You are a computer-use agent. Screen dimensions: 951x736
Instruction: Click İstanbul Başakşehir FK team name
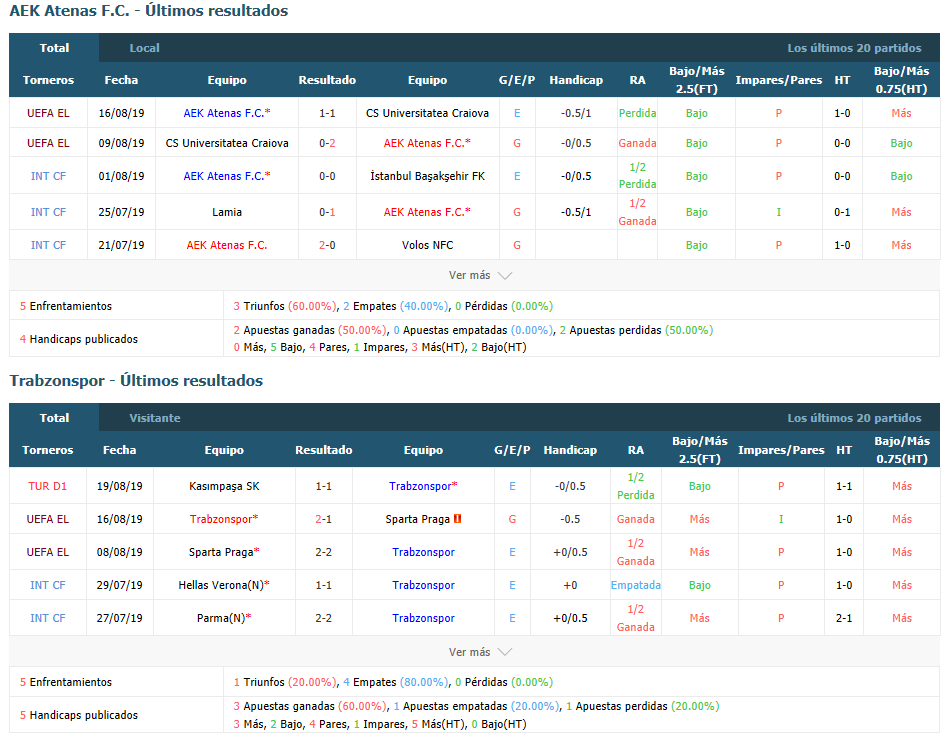click(x=427, y=176)
